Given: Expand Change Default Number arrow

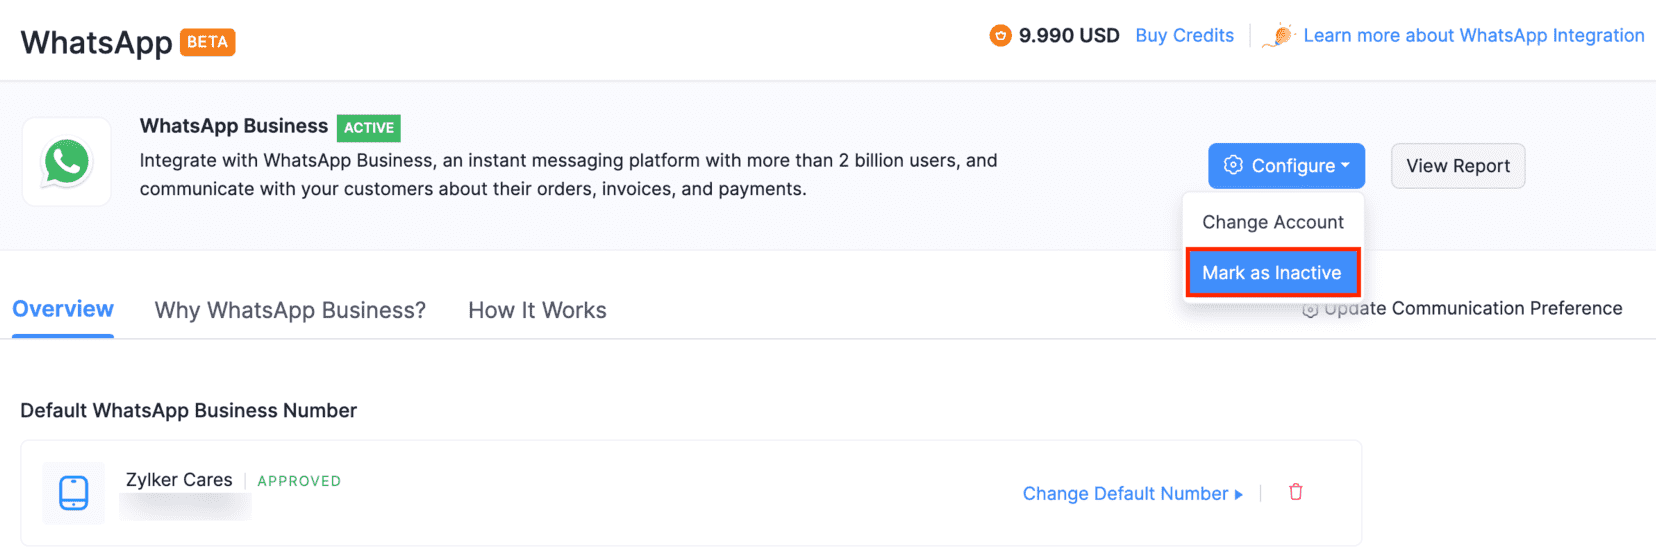Looking at the screenshot, I should 1239,494.
